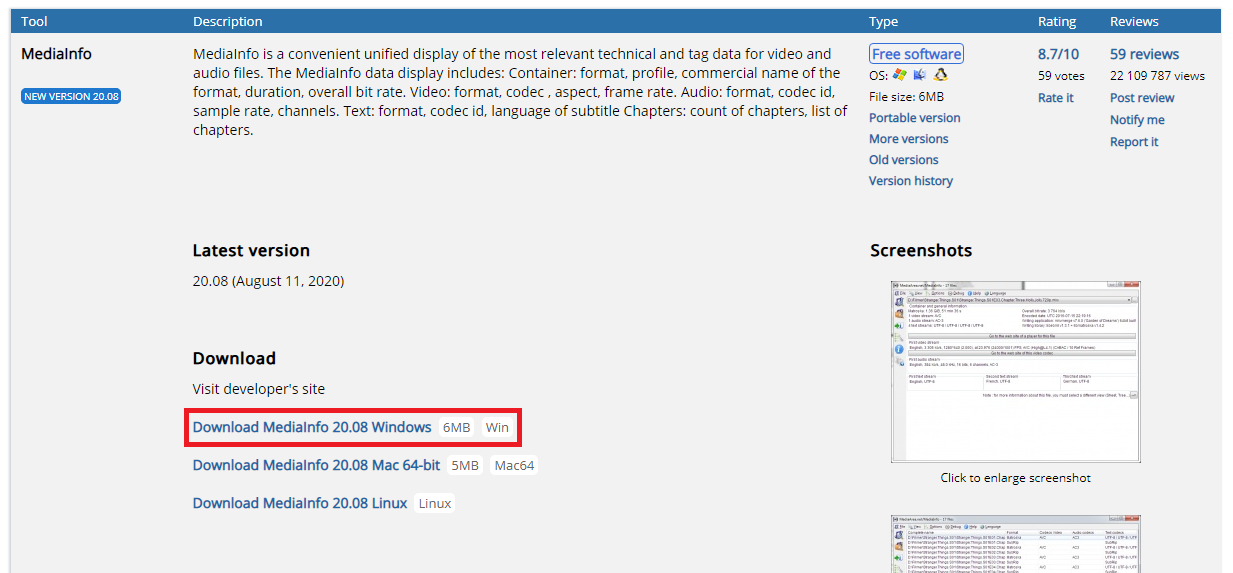Click the Rating column header
The image size is (1233, 573).
pos(1057,21)
